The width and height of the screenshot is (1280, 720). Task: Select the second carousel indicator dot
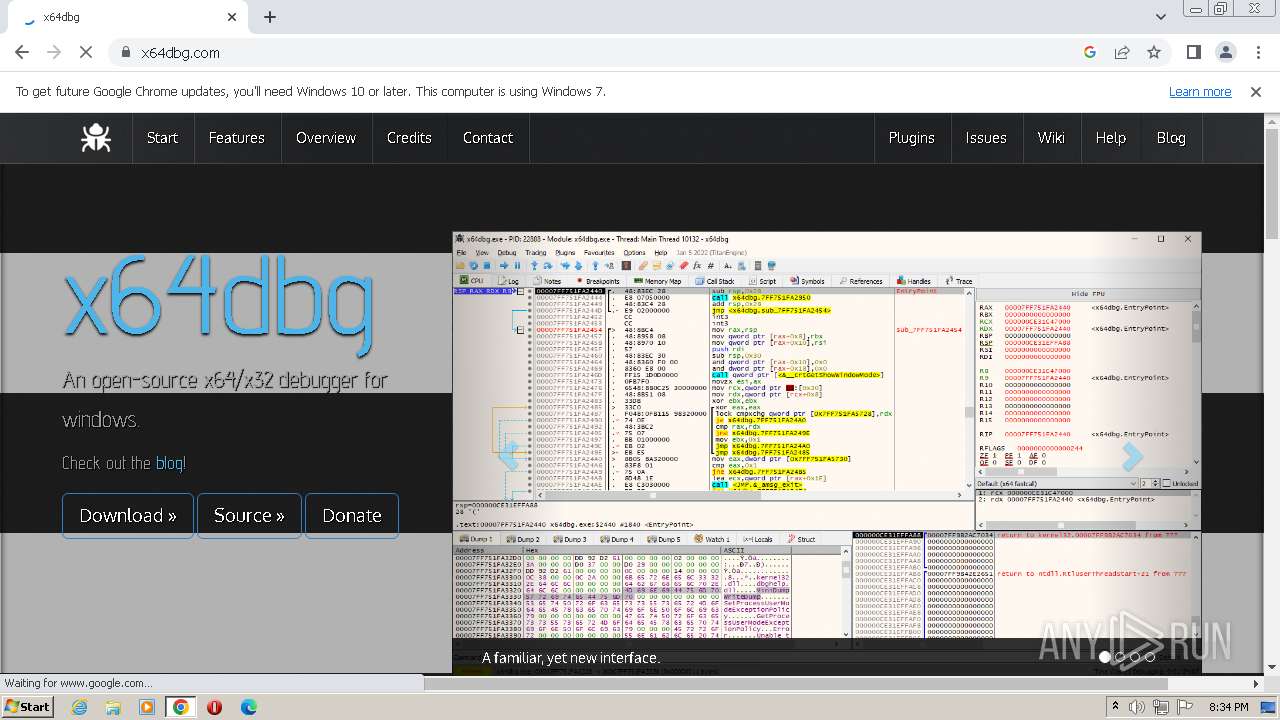click(1120, 657)
